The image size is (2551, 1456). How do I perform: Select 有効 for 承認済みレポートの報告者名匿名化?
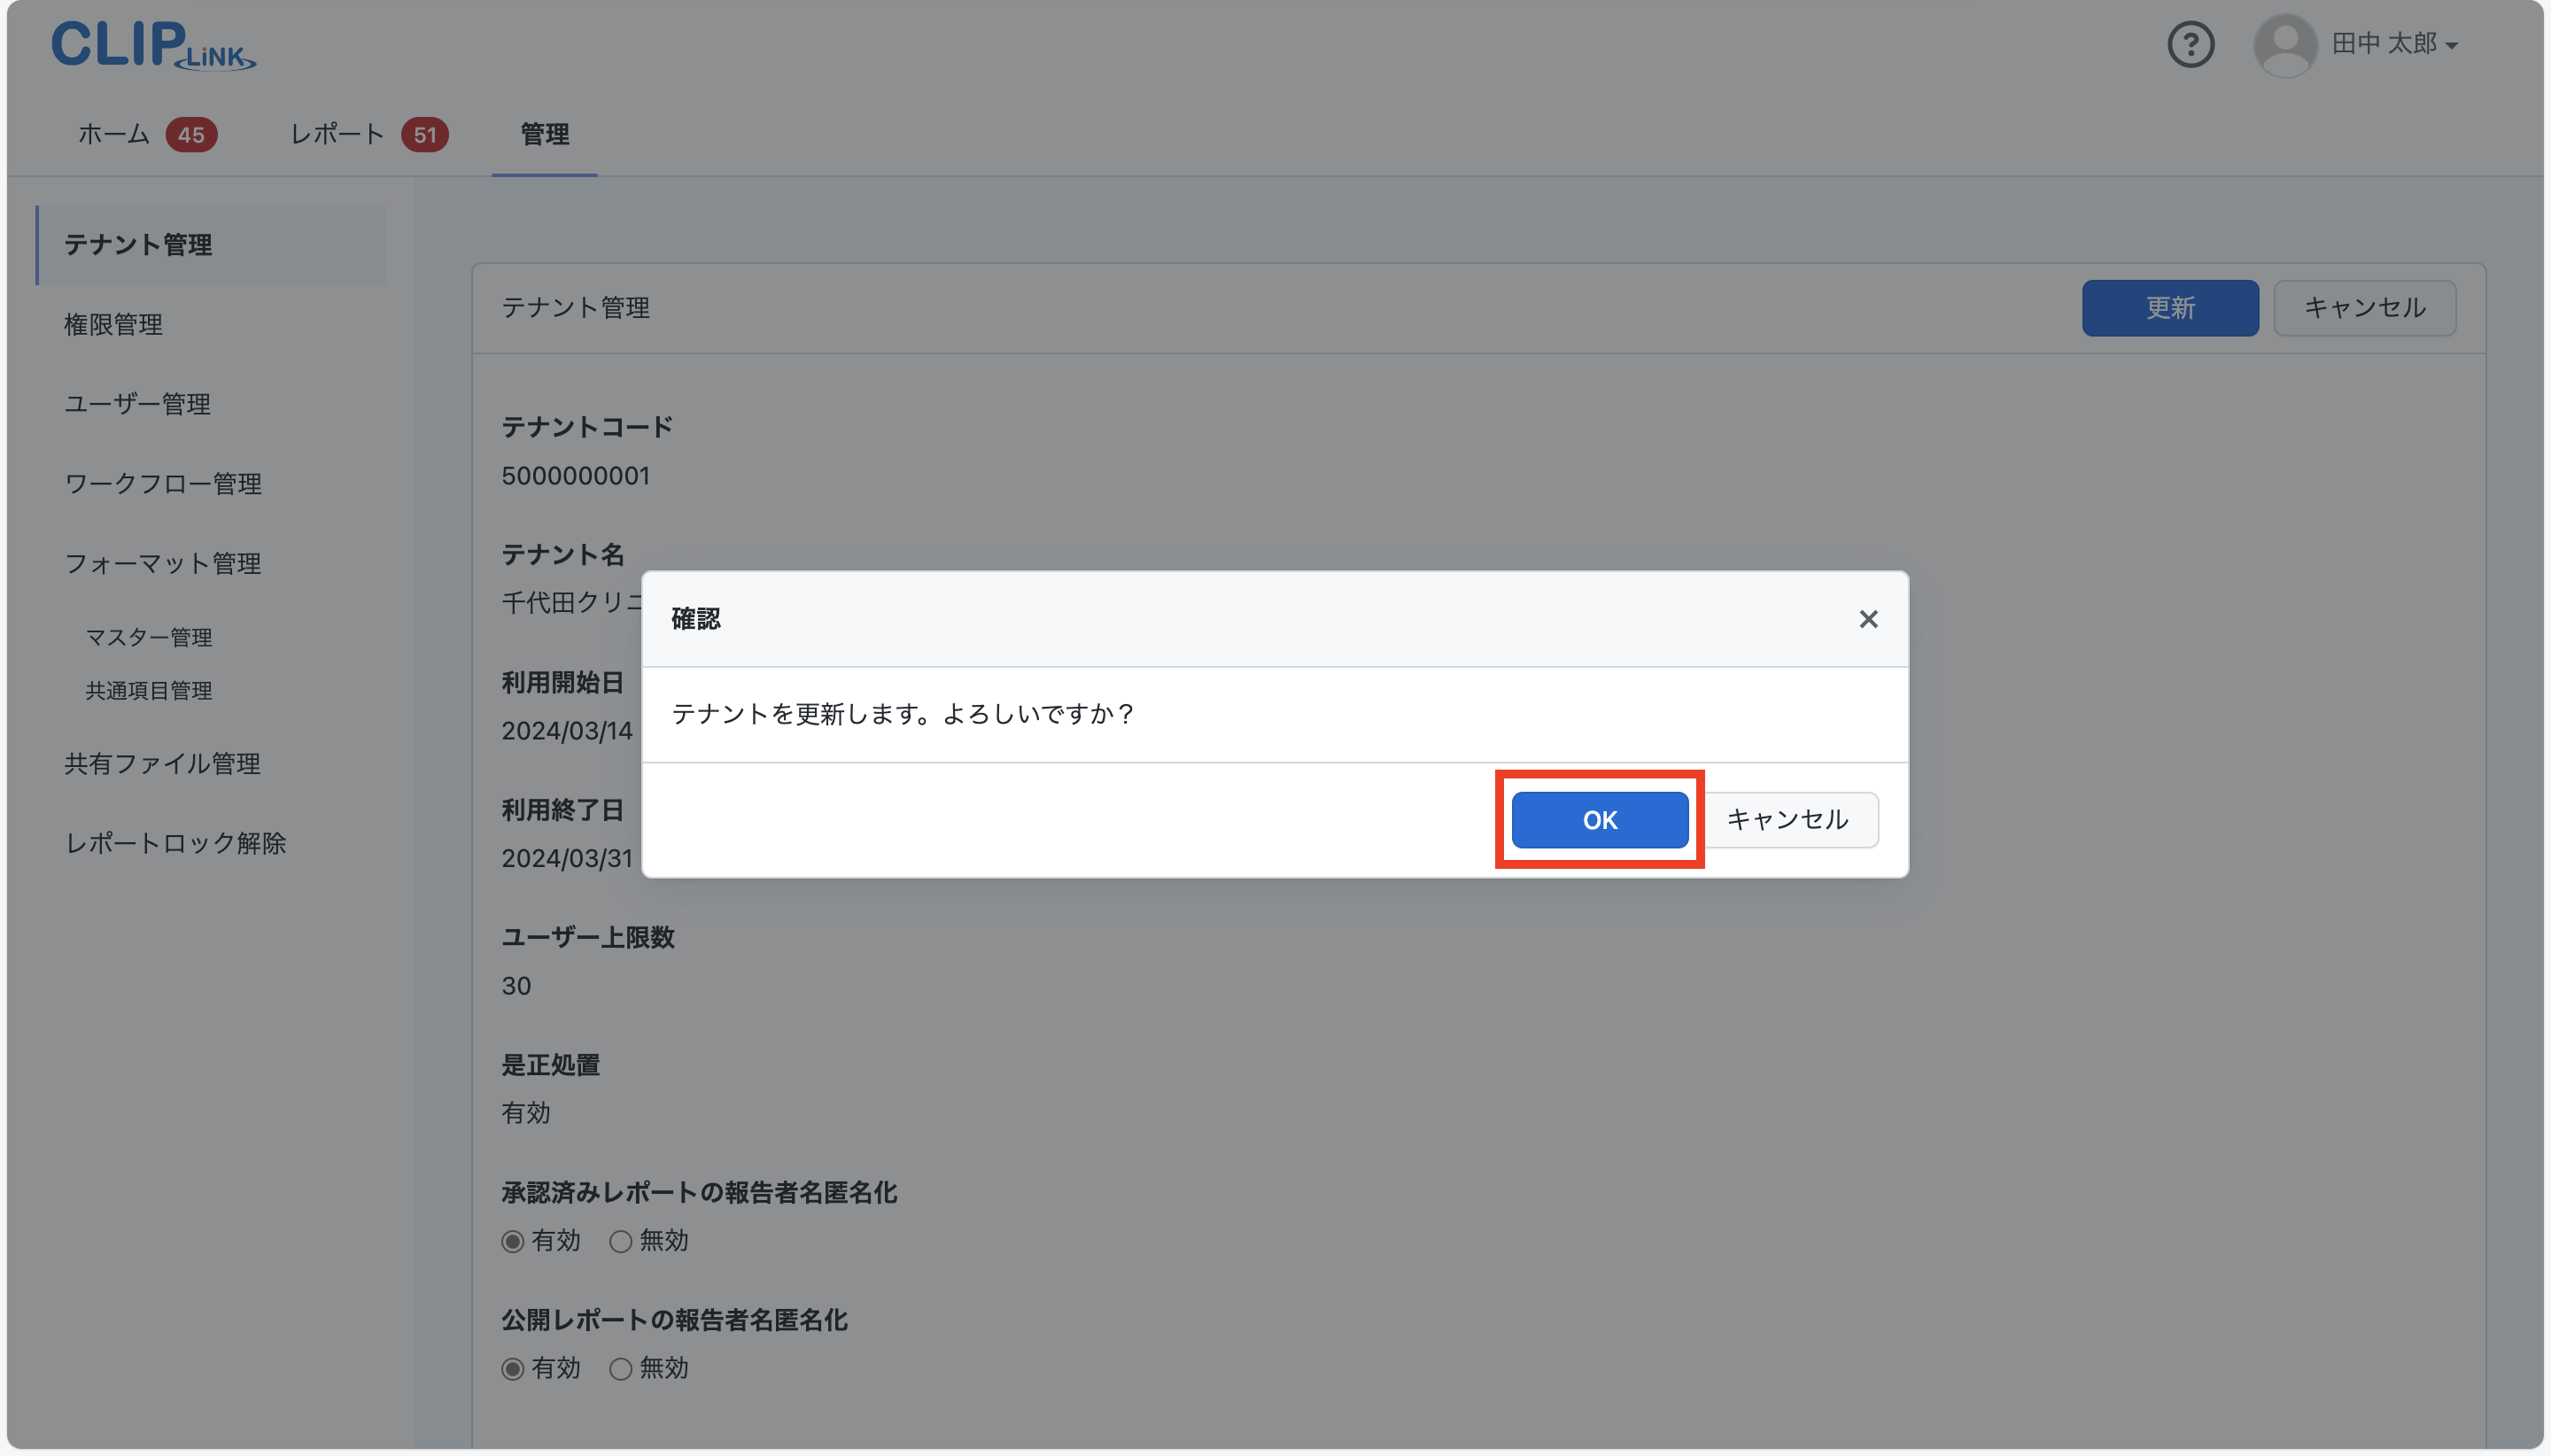[x=513, y=1241]
